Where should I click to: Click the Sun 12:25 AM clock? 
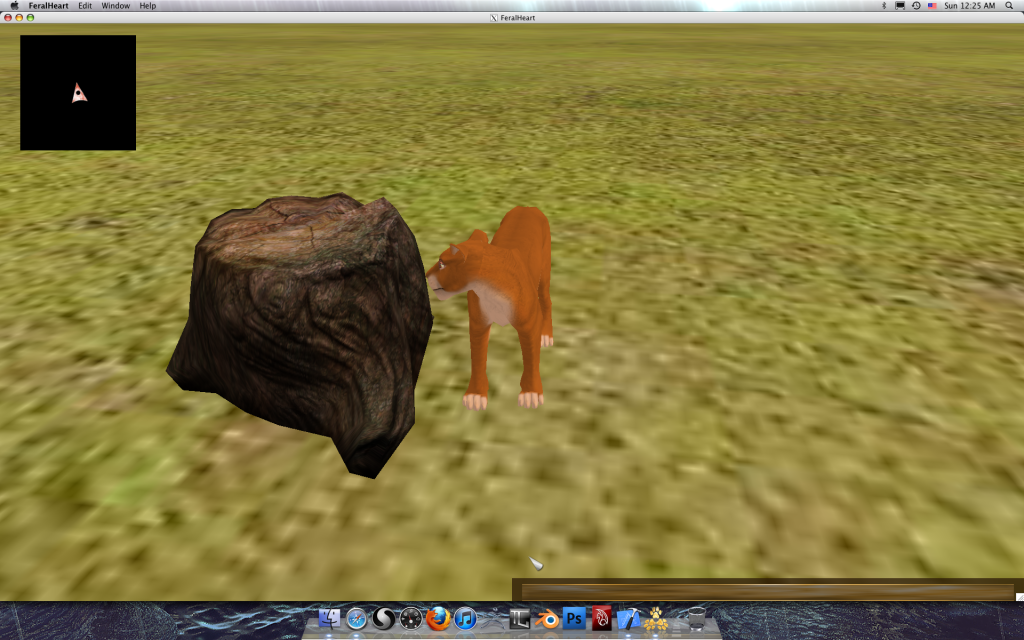click(970, 5)
